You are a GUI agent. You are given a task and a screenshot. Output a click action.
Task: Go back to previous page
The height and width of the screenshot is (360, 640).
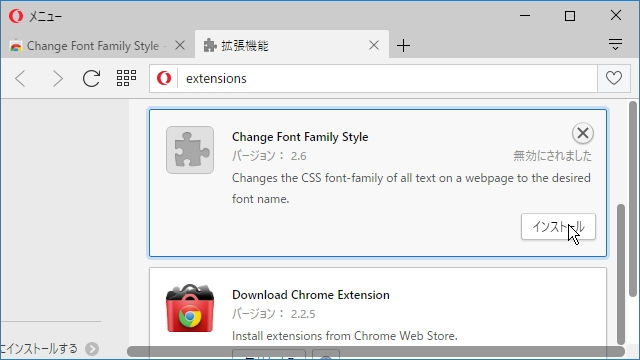pos(20,78)
